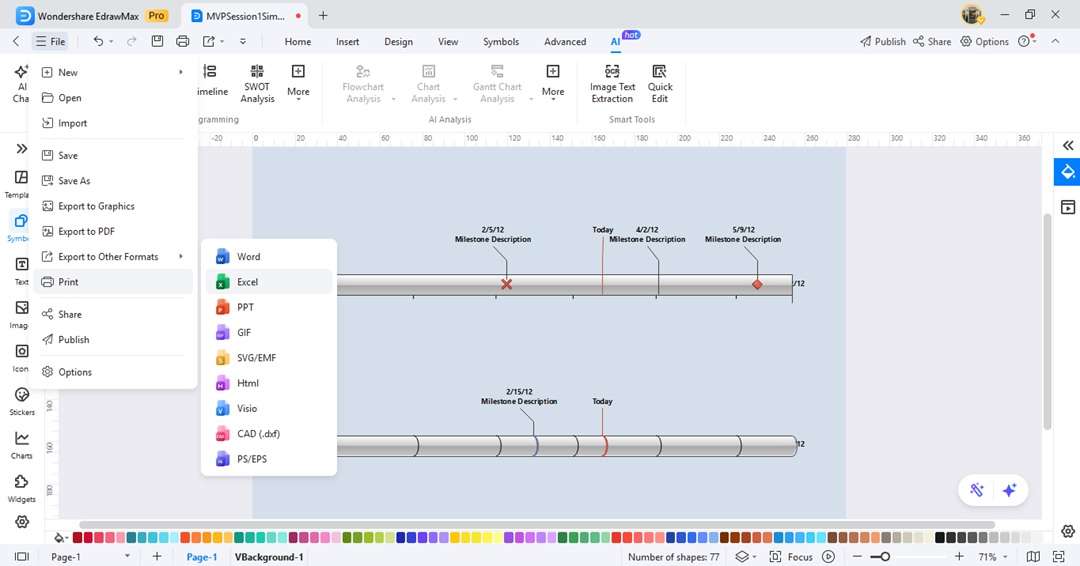Click the Share button at top right

(x=932, y=41)
